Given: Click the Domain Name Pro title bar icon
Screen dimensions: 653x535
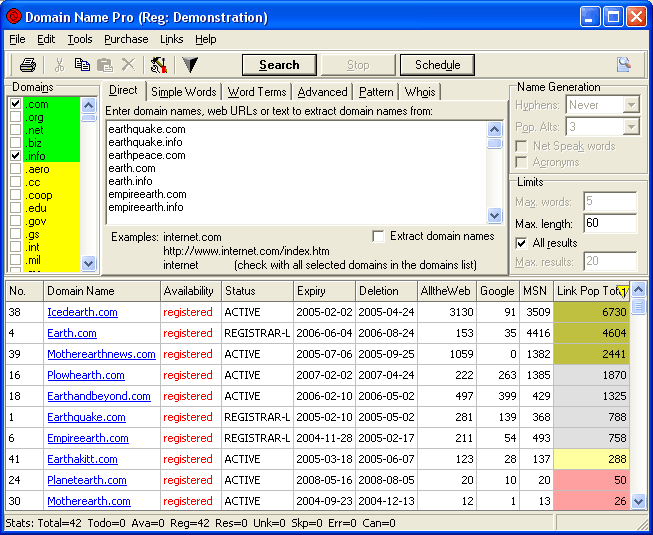Looking at the screenshot, I should coord(13,17).
